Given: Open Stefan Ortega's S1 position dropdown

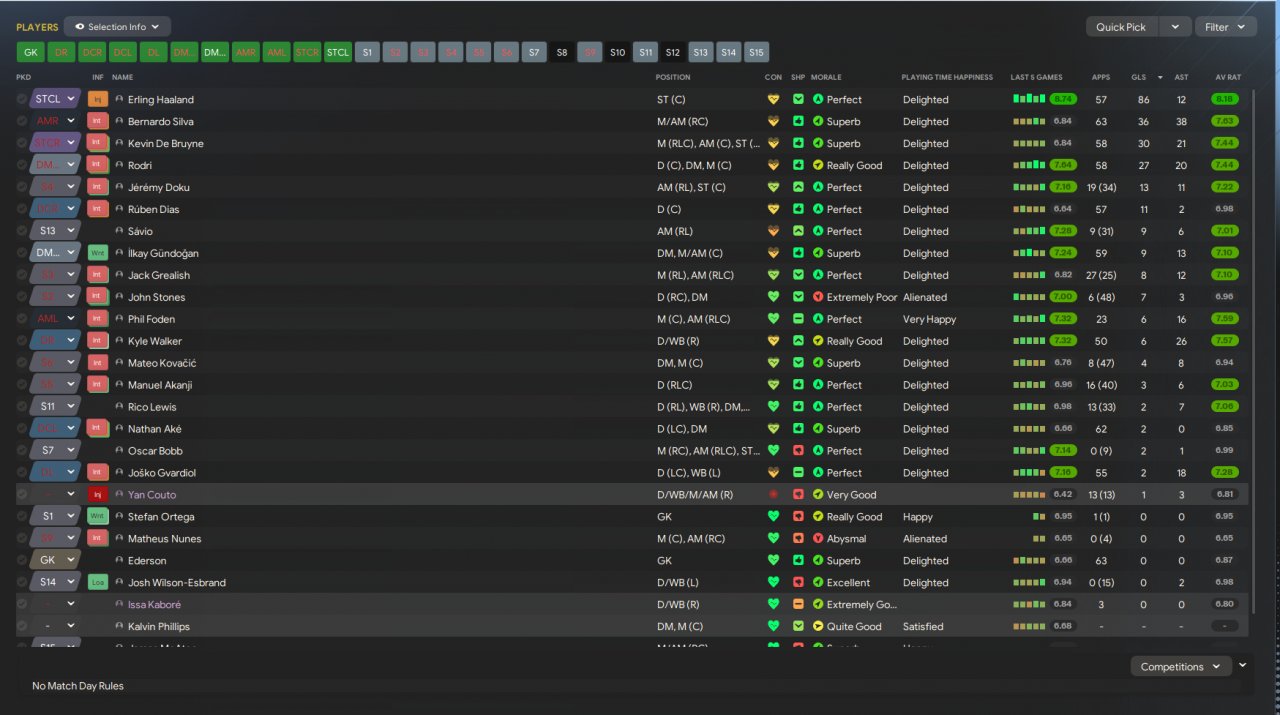Looking at the screenshot, I should [55, 517].
